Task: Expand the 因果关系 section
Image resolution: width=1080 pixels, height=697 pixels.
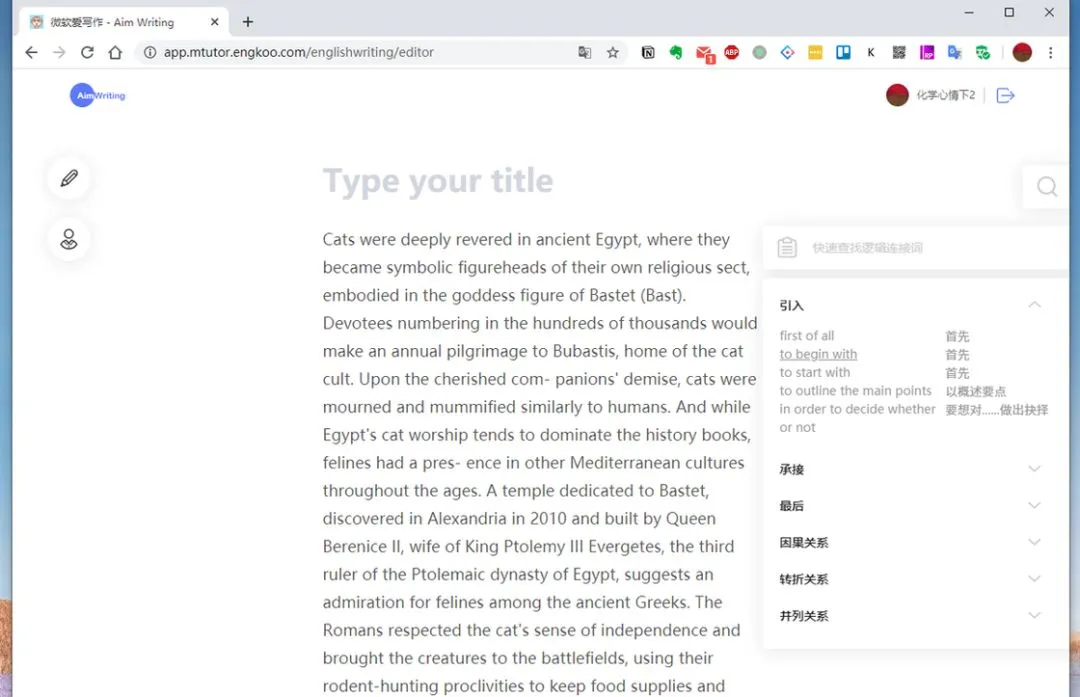Action: point(1034,541)
